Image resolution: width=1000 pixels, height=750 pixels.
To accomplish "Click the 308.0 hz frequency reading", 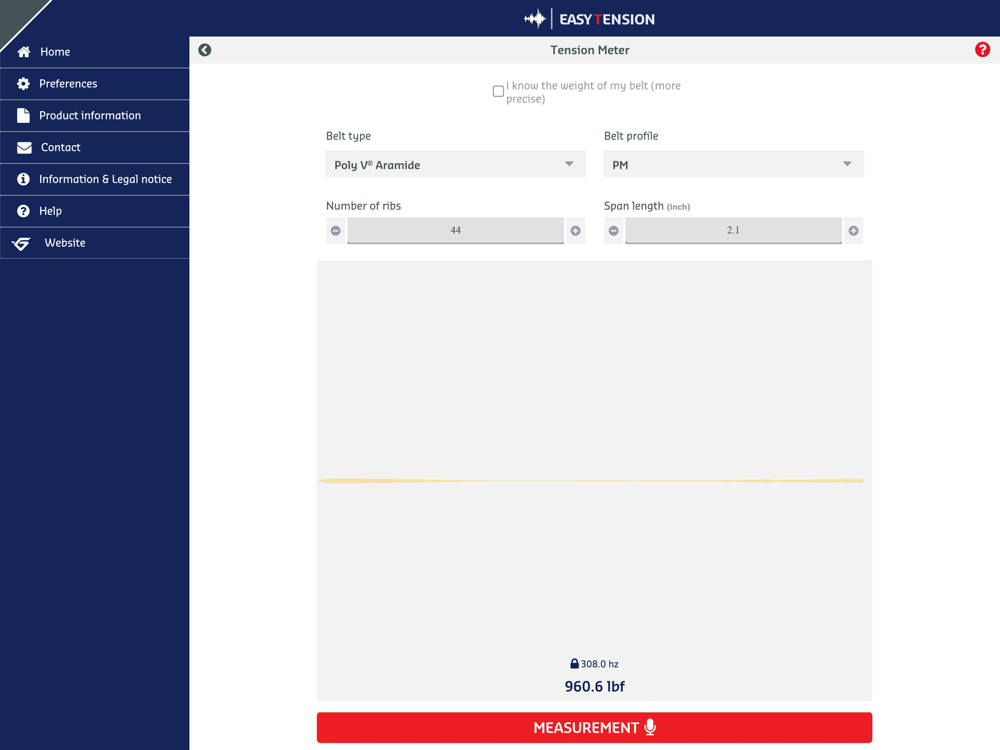I will [x=599, y=664].
